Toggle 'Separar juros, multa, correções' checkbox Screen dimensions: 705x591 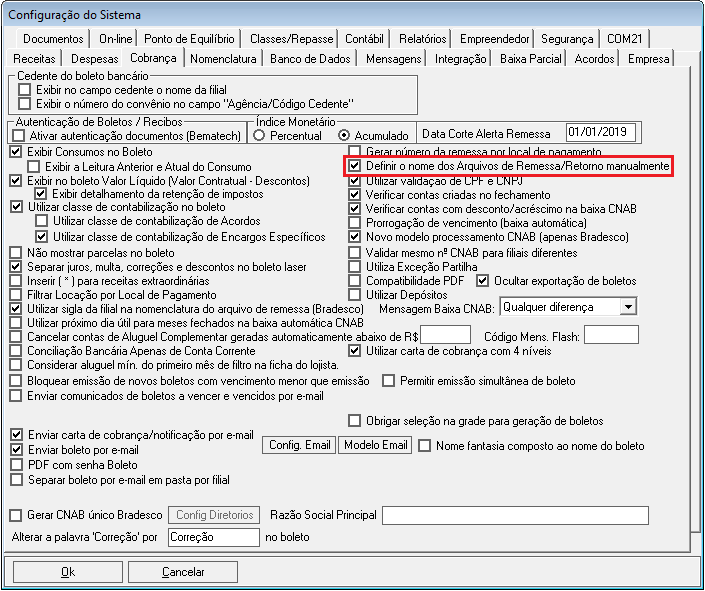click(x=16, y=267)
